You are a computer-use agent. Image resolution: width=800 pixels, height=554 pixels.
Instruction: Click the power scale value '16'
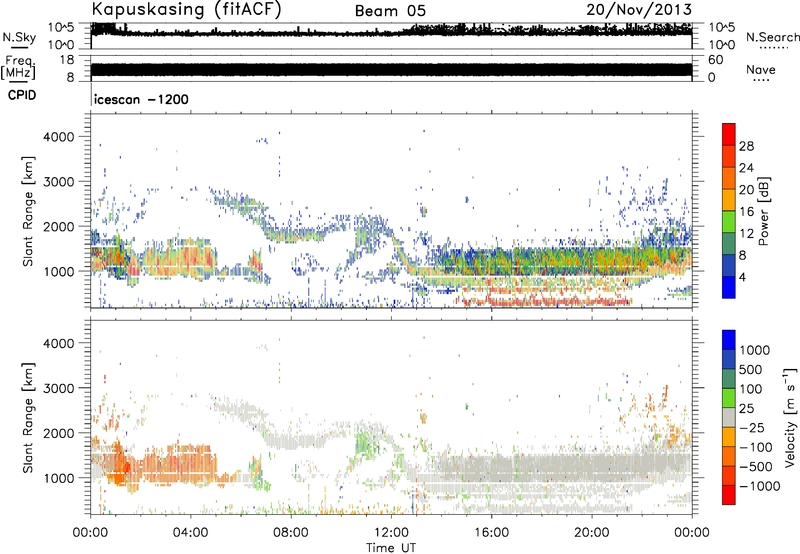coord(746,212)
